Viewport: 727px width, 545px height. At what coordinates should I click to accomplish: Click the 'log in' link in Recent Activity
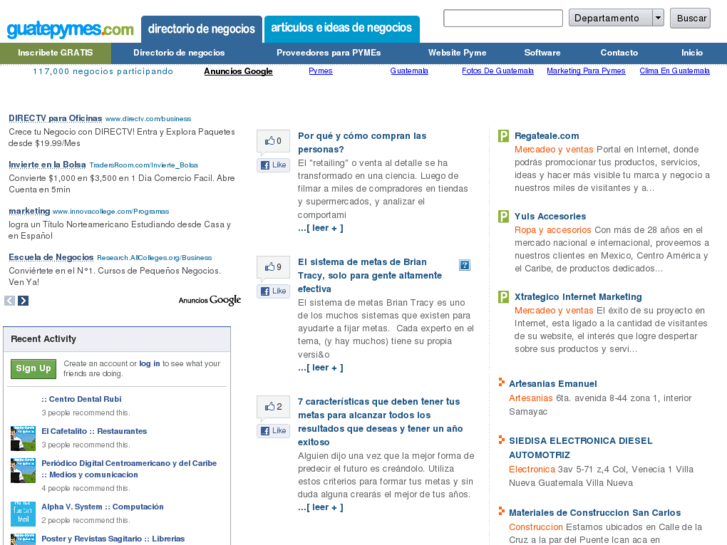[x=149, y=364]
